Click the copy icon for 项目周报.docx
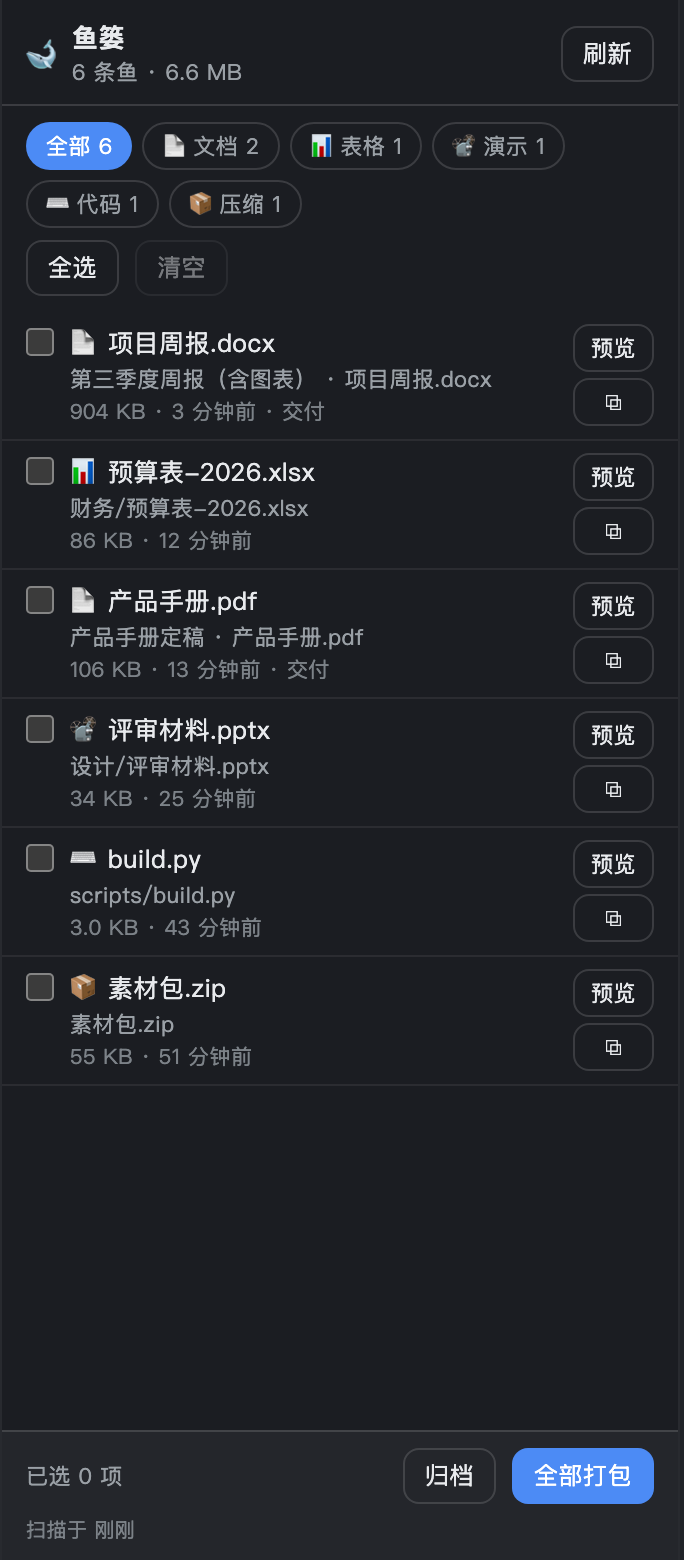The width and height of the screenshot is (684, 1560). [x=613, y=402]
